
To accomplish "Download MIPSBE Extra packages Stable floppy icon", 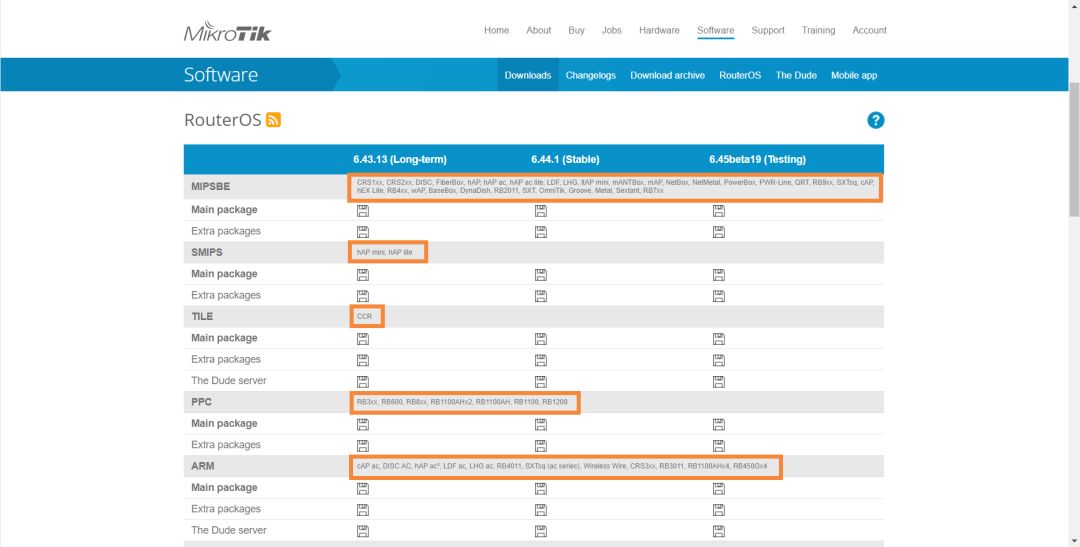I will [x=540, y=231].
